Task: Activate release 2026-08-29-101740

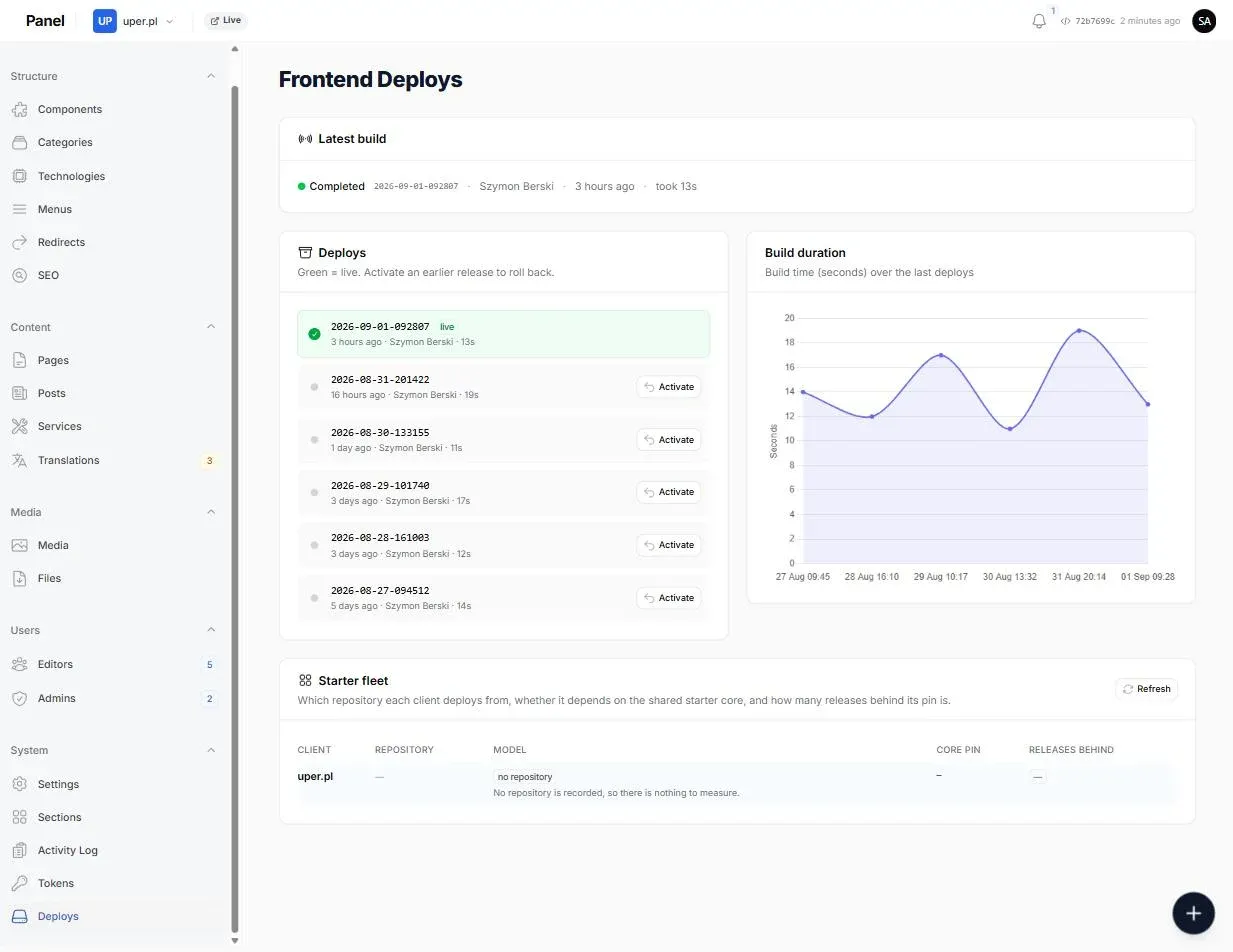Action: (669, 492)
